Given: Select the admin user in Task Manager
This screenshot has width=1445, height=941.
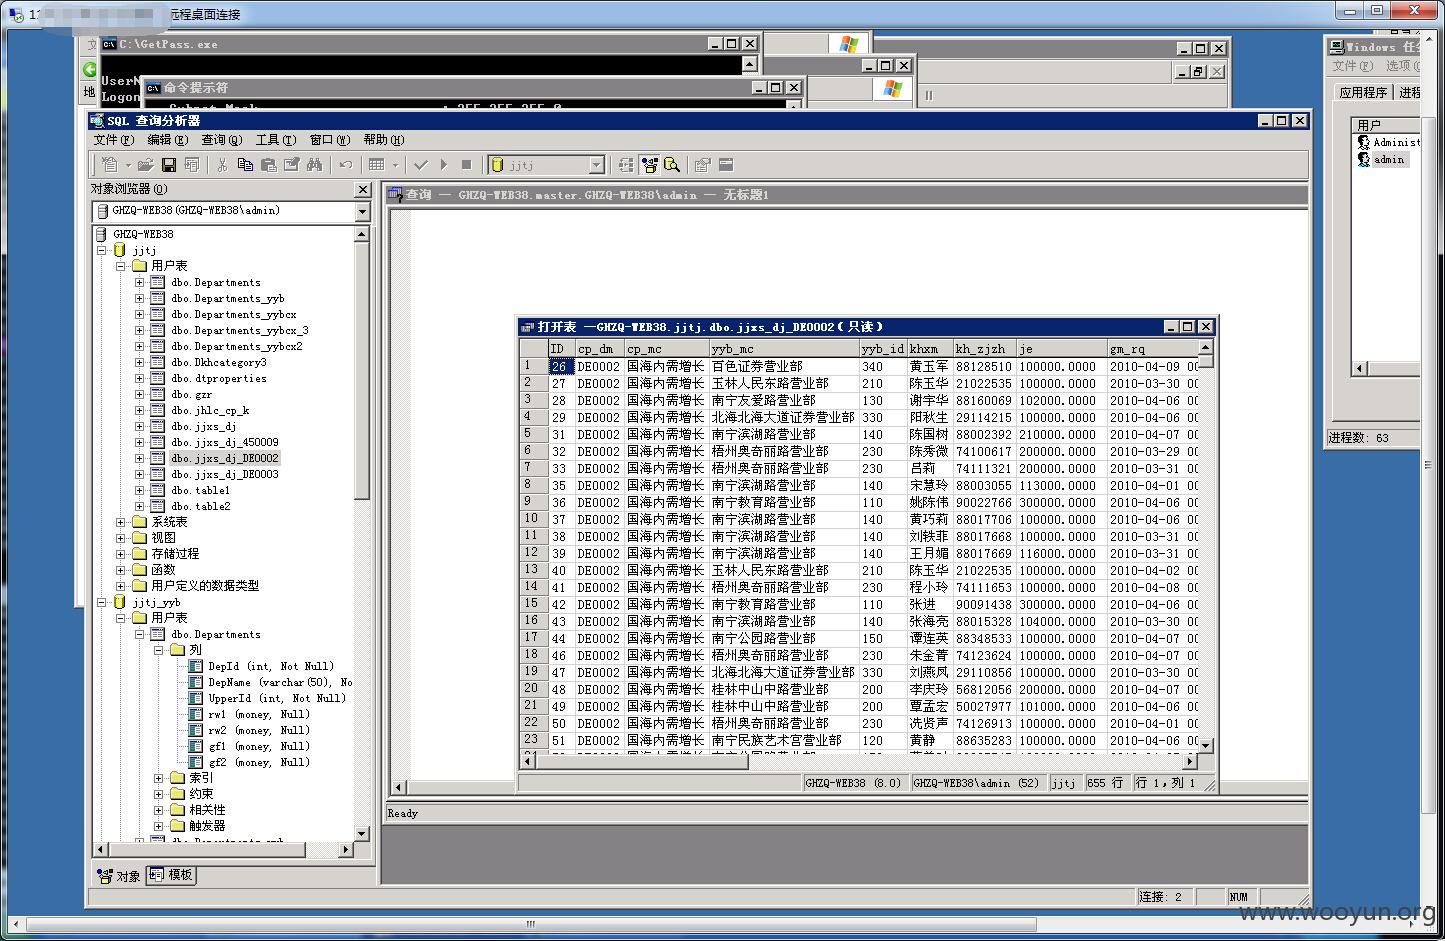Looking at the screenshot, I should [x=1387, y=160].
